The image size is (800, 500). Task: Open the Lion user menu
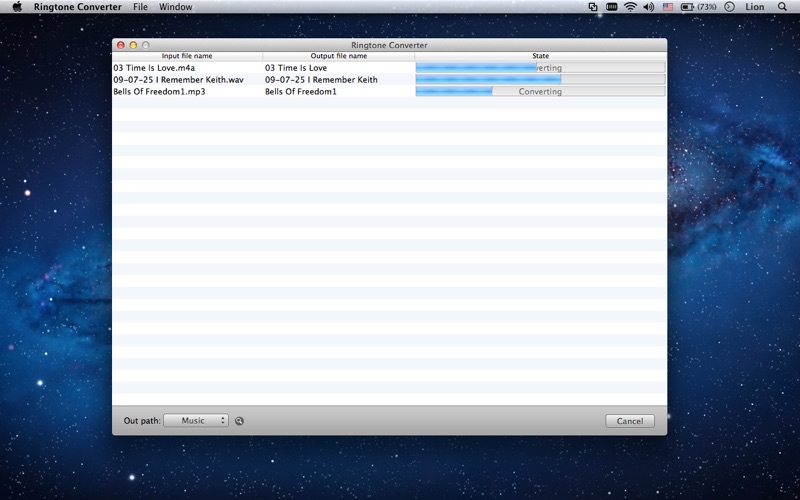(755, 7)
